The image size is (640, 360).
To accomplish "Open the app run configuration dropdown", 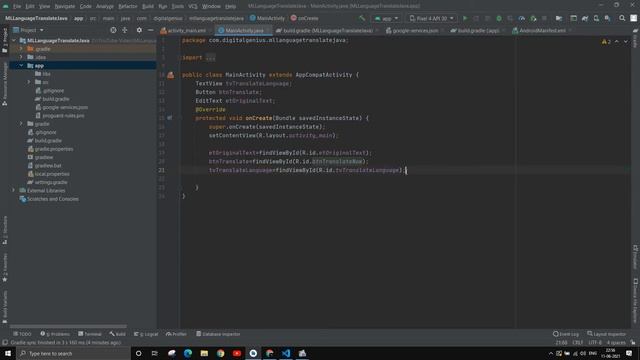I will [x=386, y=18].
